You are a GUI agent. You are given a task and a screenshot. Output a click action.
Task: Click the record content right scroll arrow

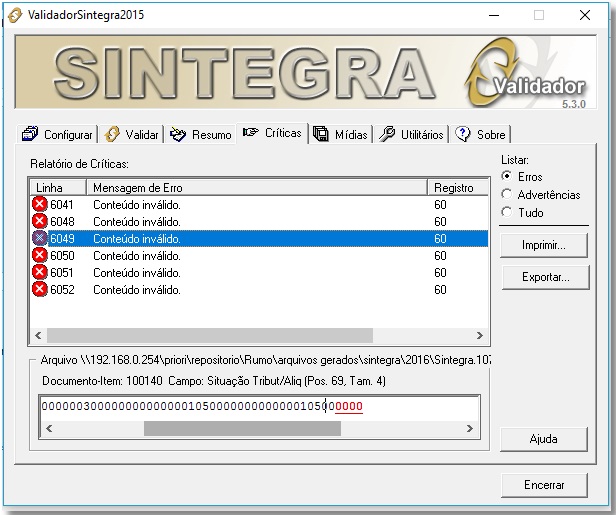[470, 428]
